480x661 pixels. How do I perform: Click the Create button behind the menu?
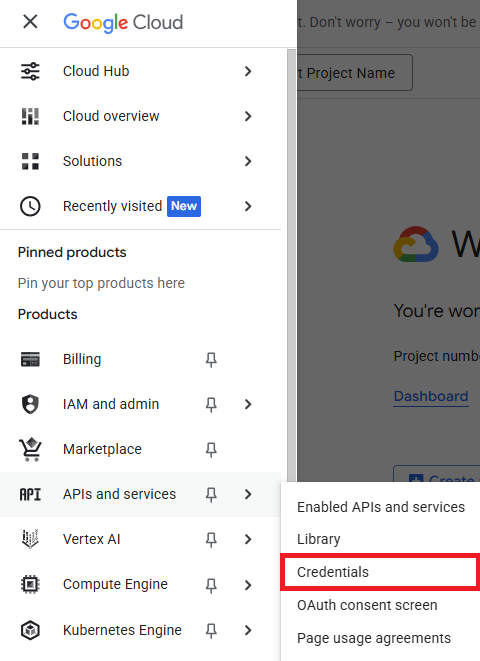coord(437,474)
